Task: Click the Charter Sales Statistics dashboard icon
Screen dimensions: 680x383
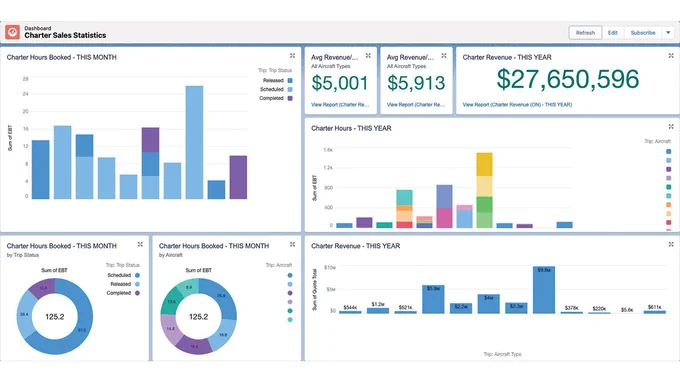Action: (13, 32)
